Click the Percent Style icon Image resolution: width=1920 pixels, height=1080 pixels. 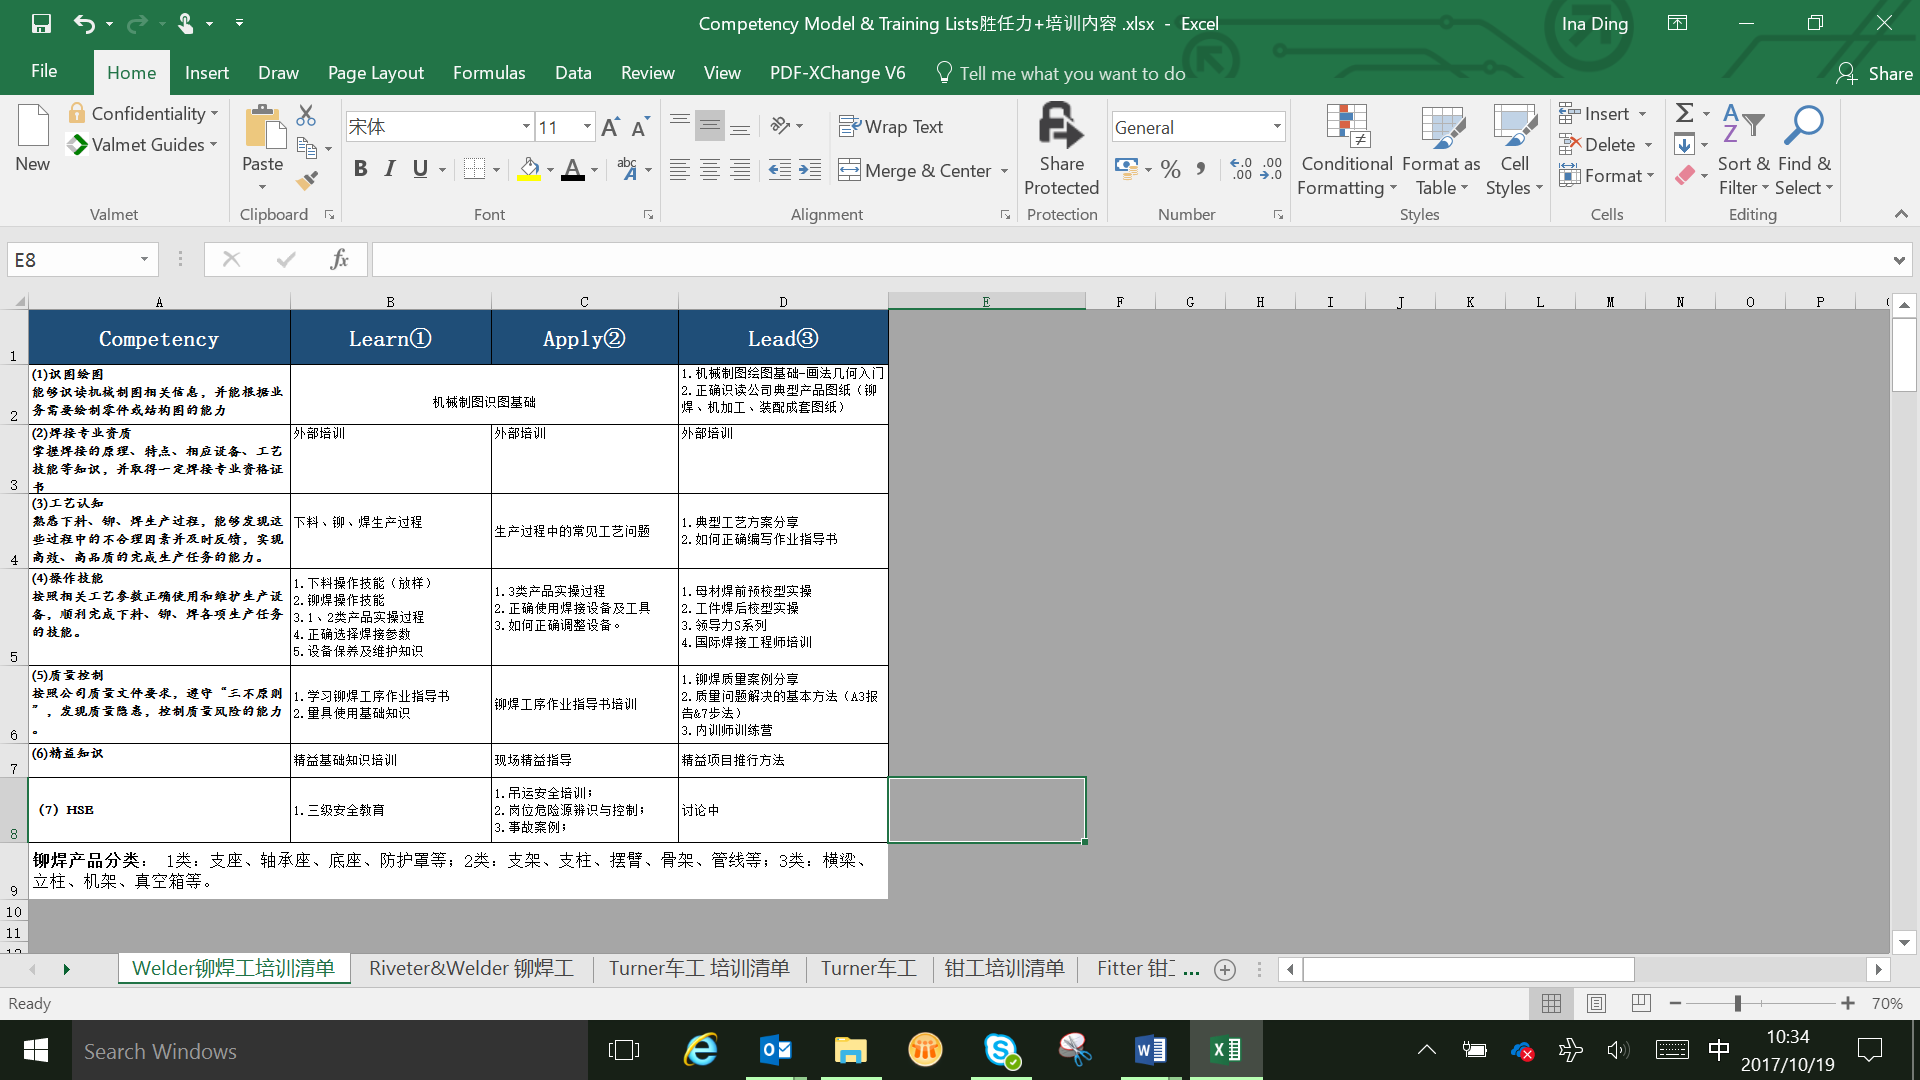coord(1171,170)
